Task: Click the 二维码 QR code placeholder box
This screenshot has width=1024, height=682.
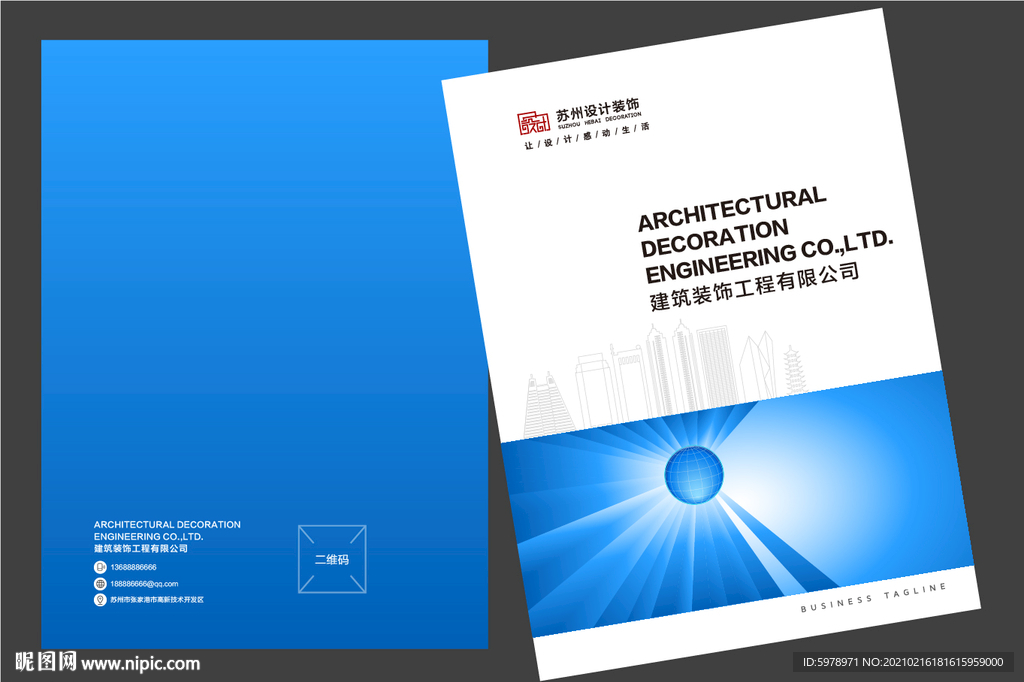Action: (x=332, y=559)
